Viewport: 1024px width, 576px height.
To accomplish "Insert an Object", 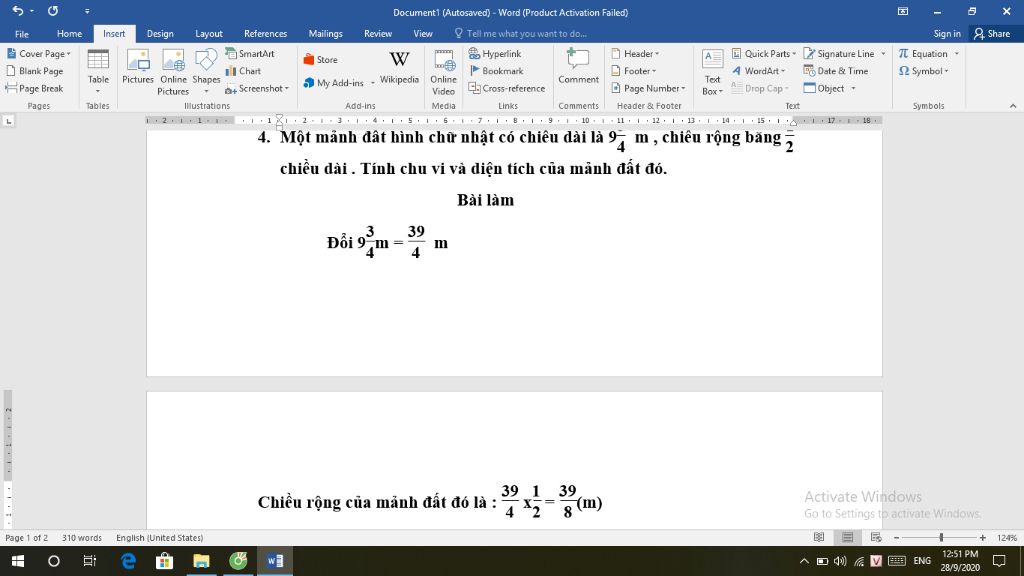I will [829, 88].
